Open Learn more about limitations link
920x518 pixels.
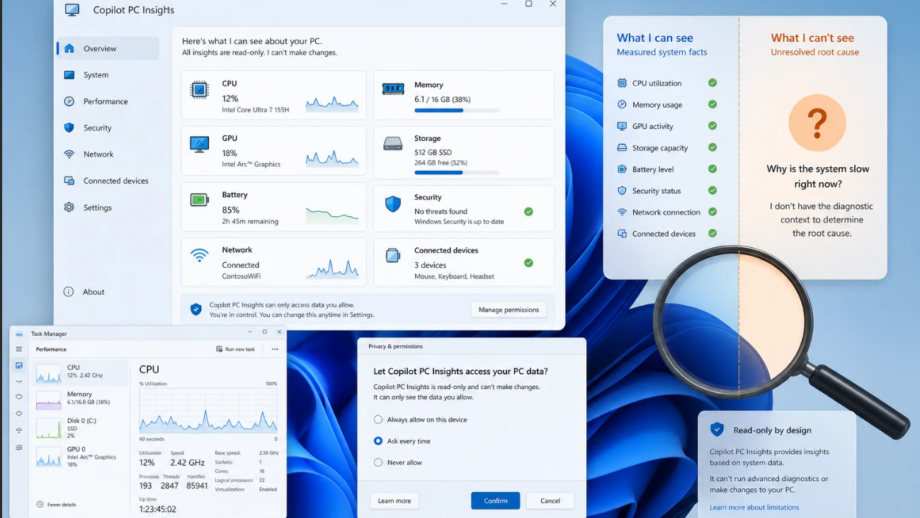click(x=754, y=507)
